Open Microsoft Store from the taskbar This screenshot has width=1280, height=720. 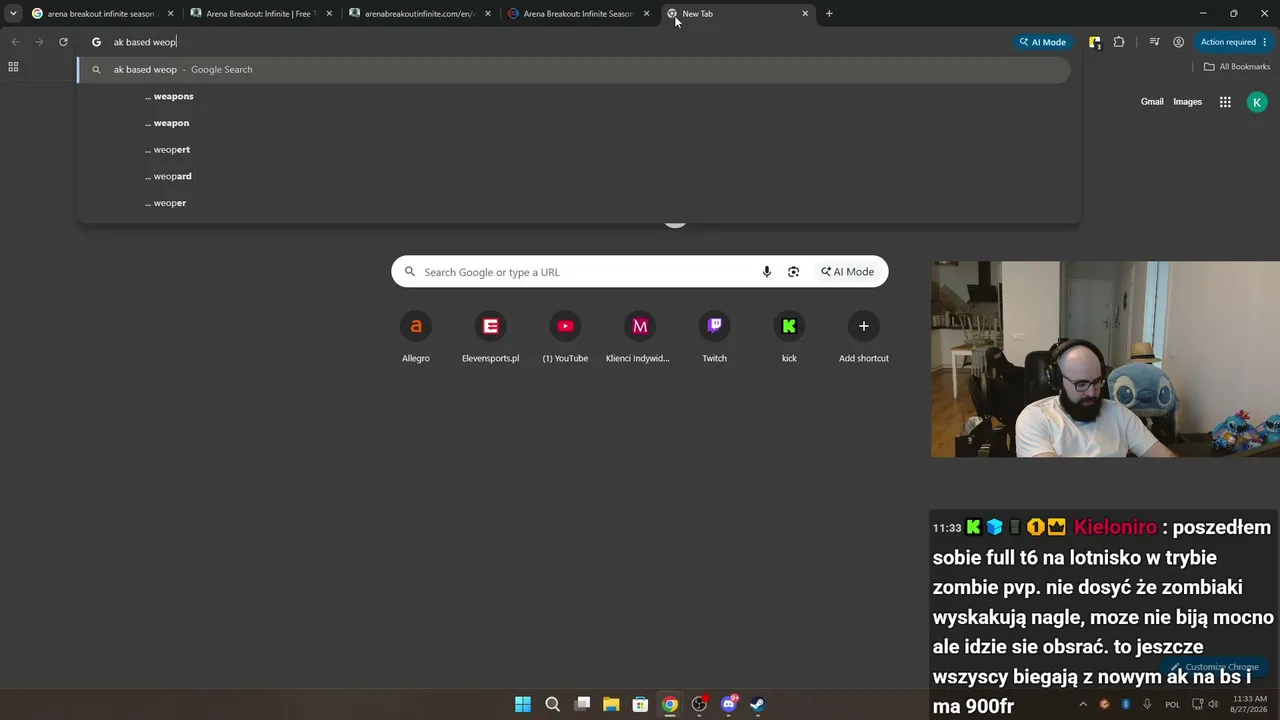click(641, 704)
